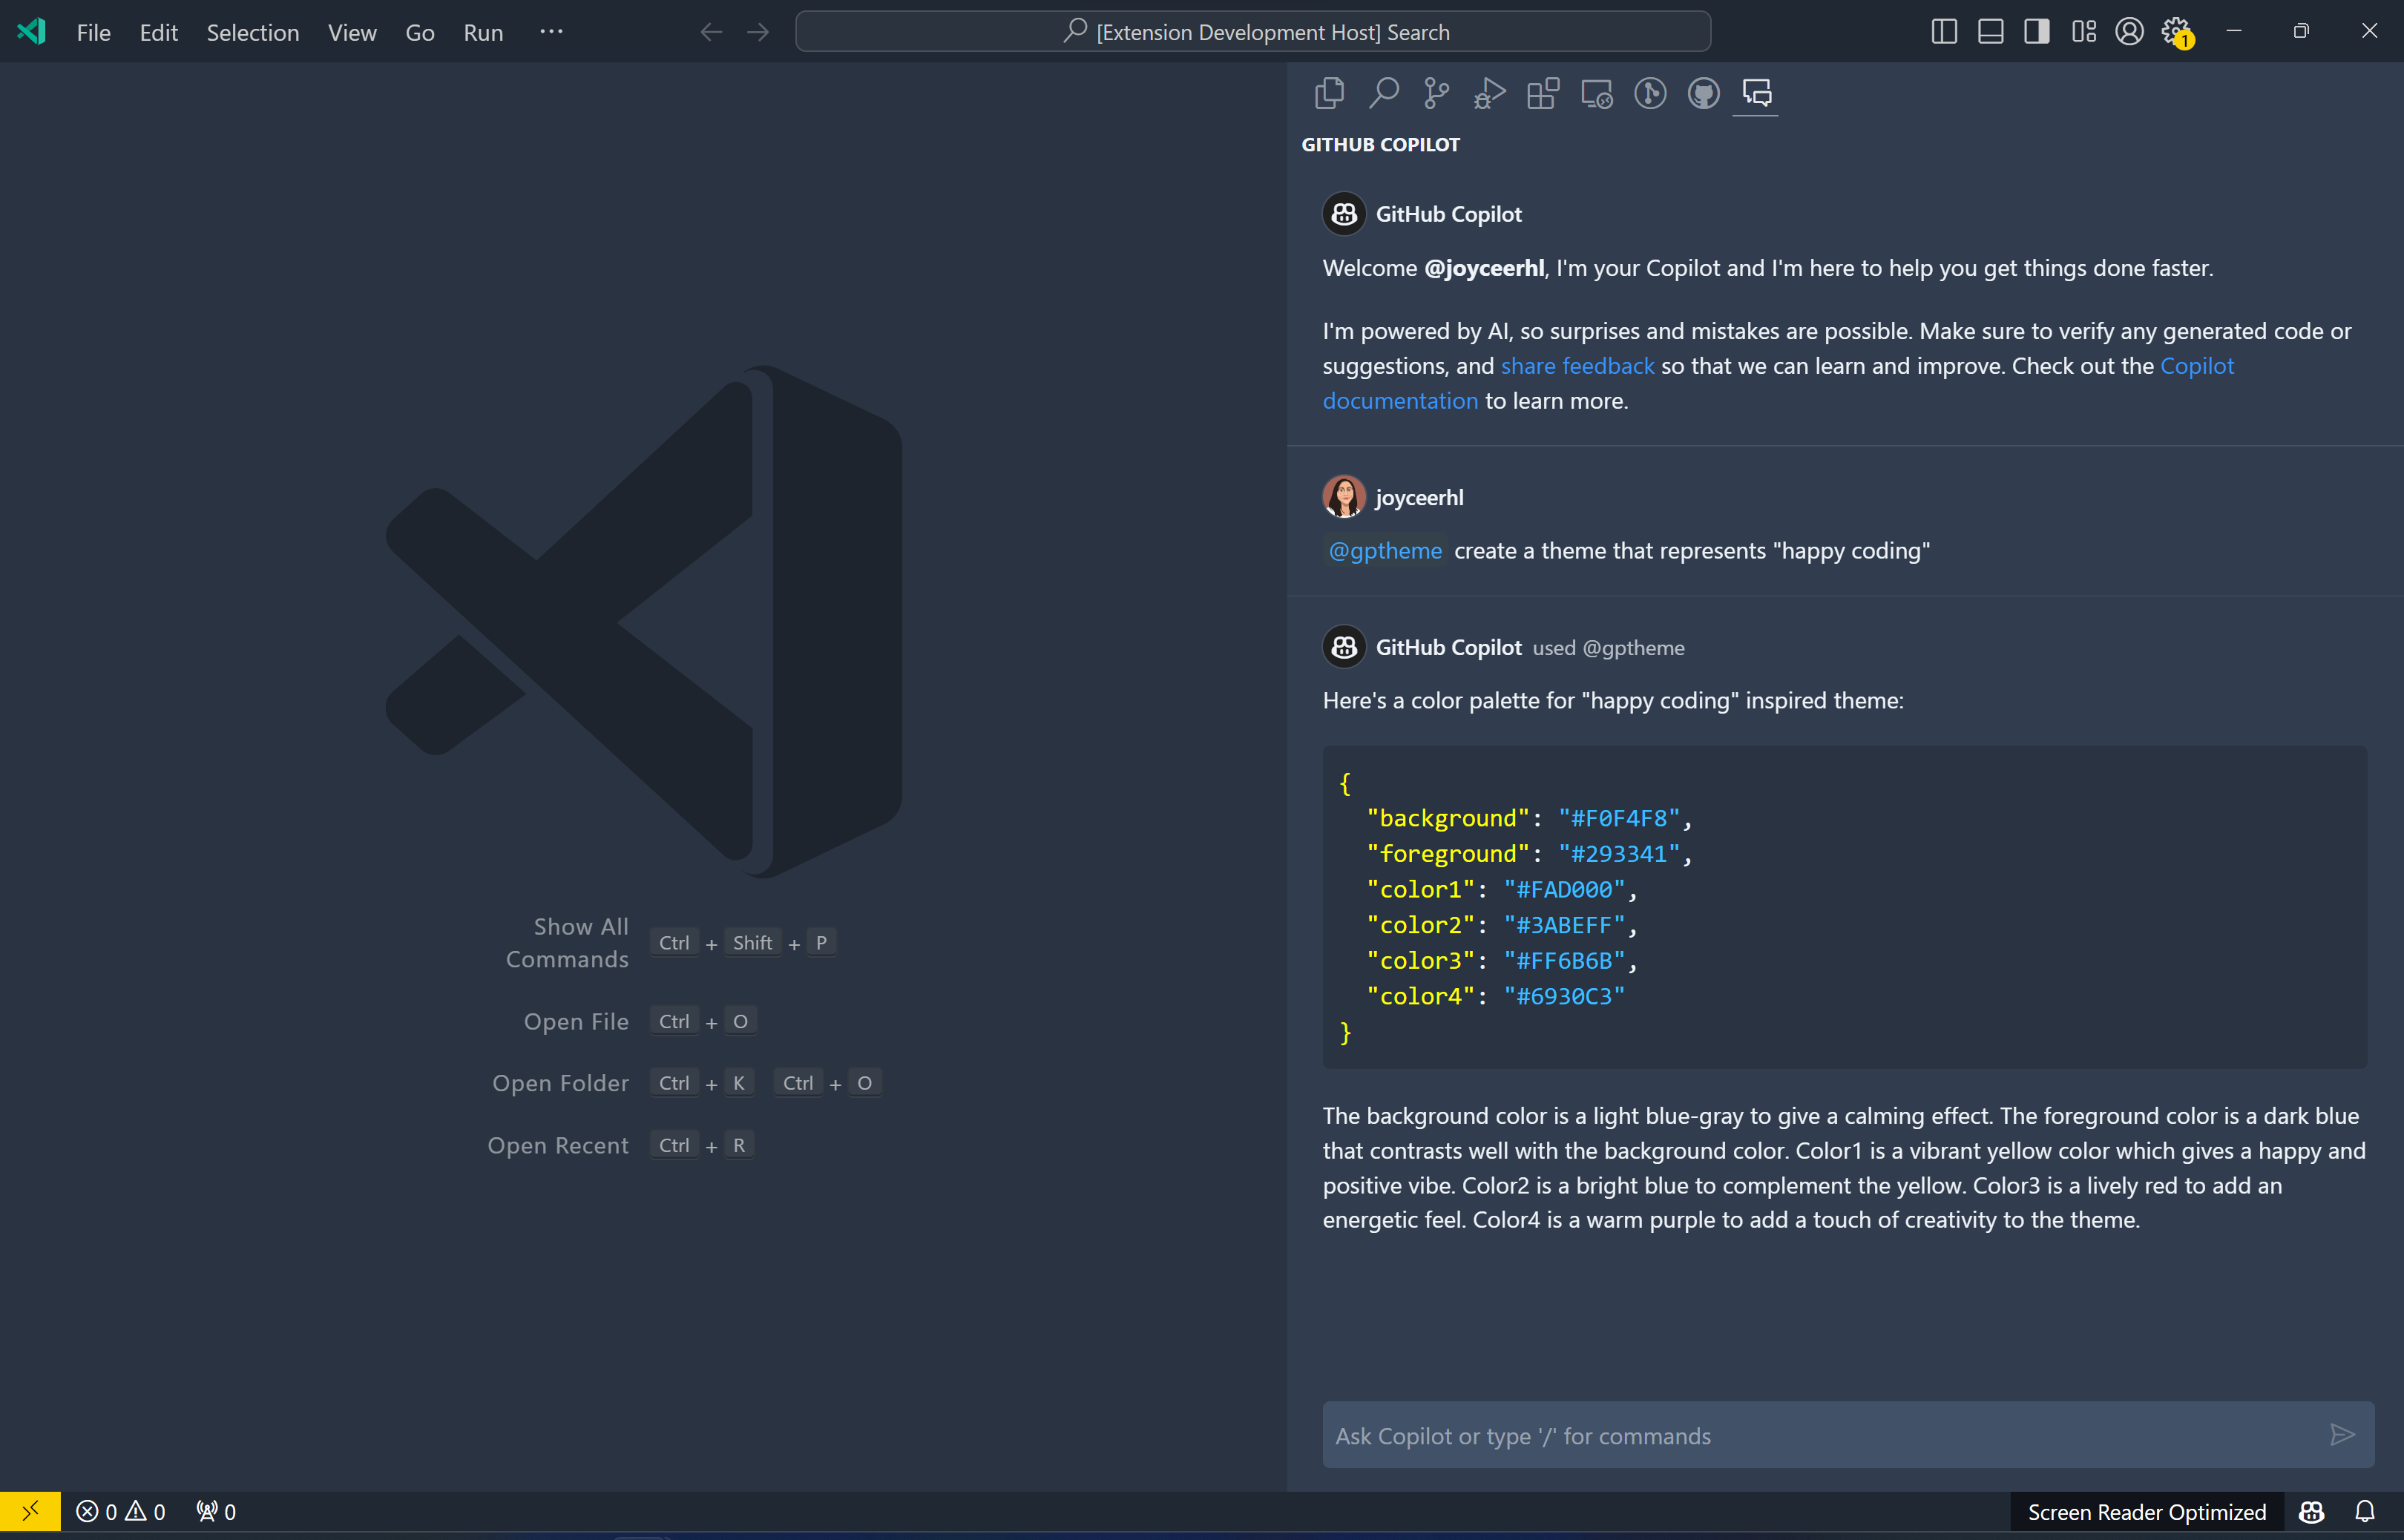Screen dimensions: 2404x1540
Task: Toggle the Secondary Side Bar layout
Action: [x=2037, y=32]
